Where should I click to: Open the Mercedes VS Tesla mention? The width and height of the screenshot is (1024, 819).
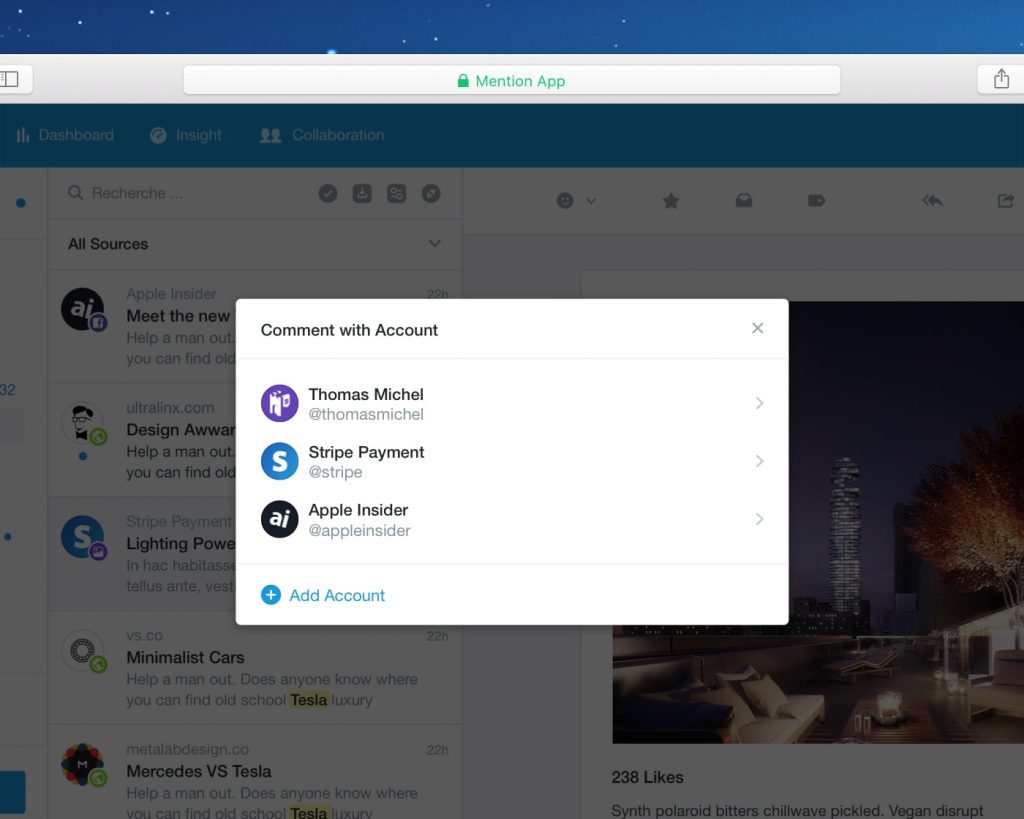click(255, 772)
